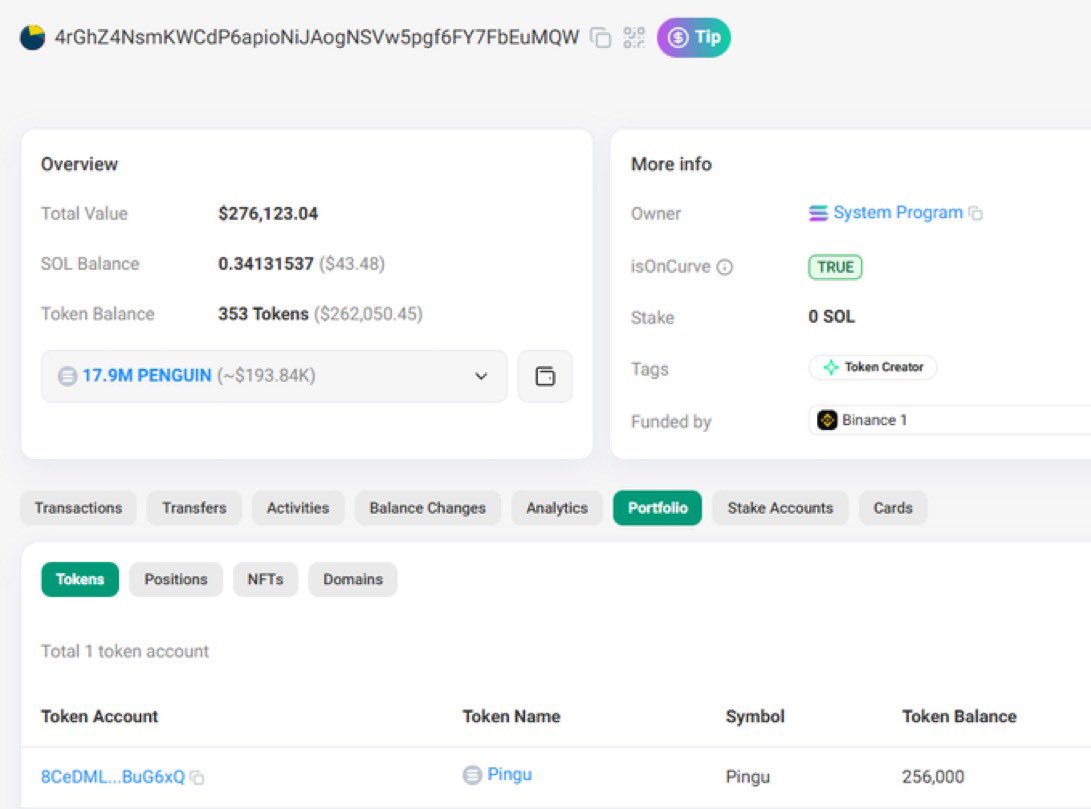
Task: Click the Binance logo icon
Action: (x=827, y=420)
